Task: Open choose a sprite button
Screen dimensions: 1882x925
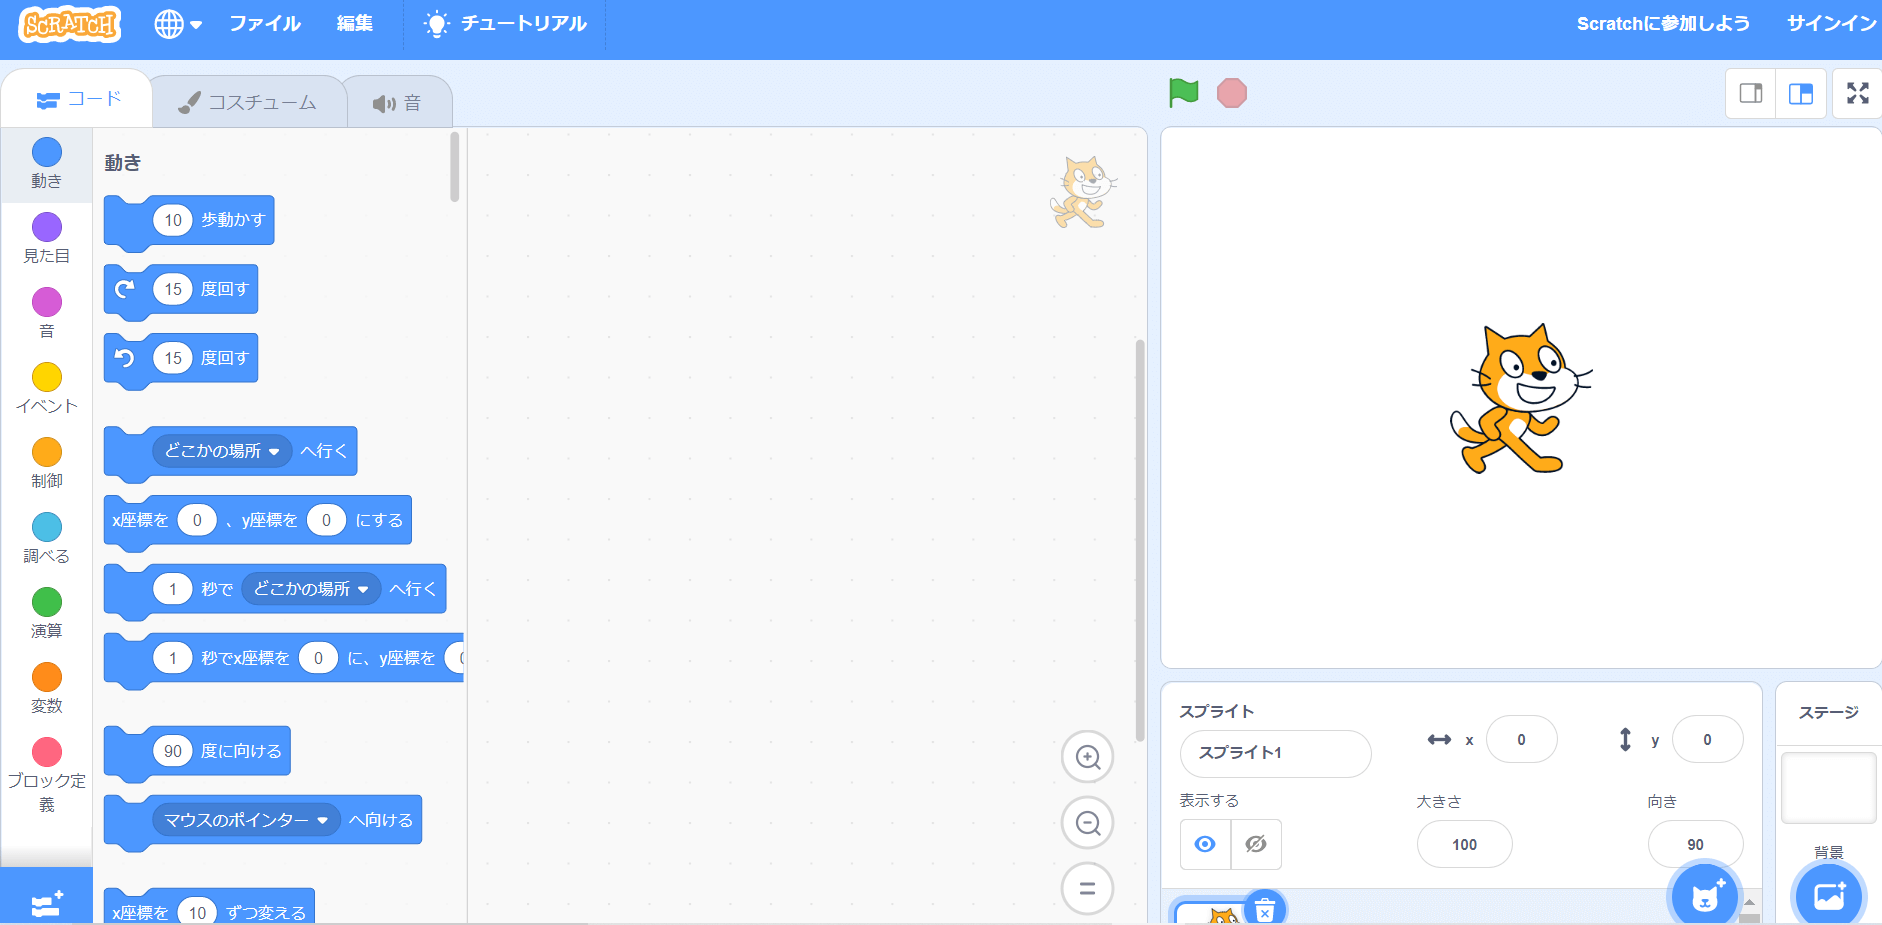Action: tap(1706, 896)
